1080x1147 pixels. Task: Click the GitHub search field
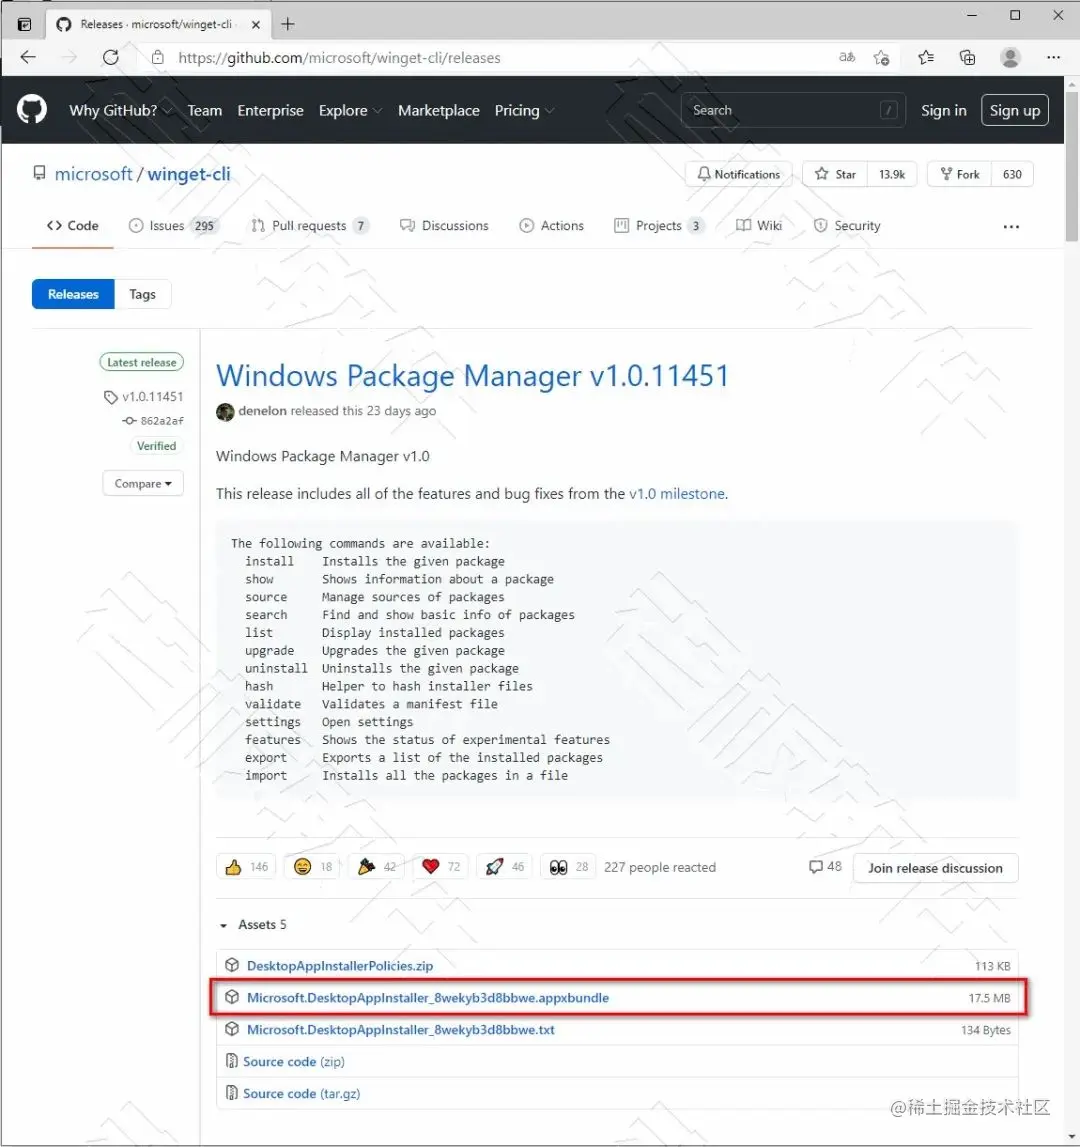click(x=793, y=110)
